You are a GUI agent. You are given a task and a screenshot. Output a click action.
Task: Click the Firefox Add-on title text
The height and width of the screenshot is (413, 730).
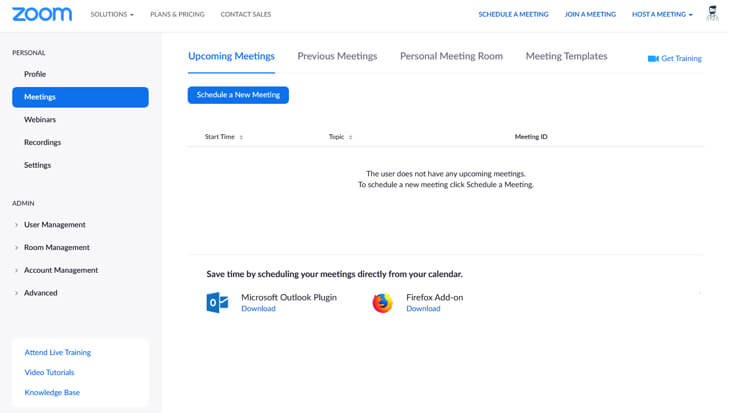point(434,297)
